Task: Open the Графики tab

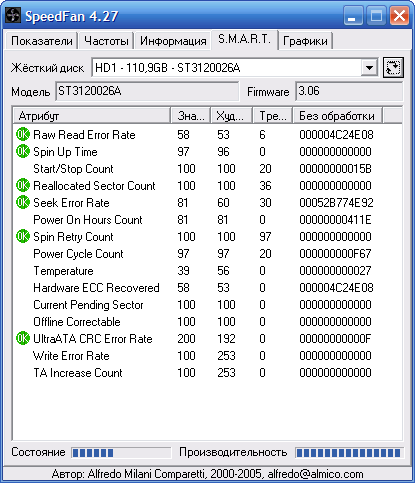Action: [x=305, y=41]
